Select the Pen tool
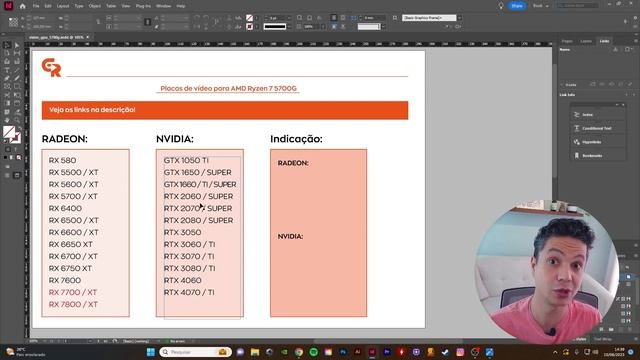This screenshot has width=640, height=360. [x=7, y=78]
